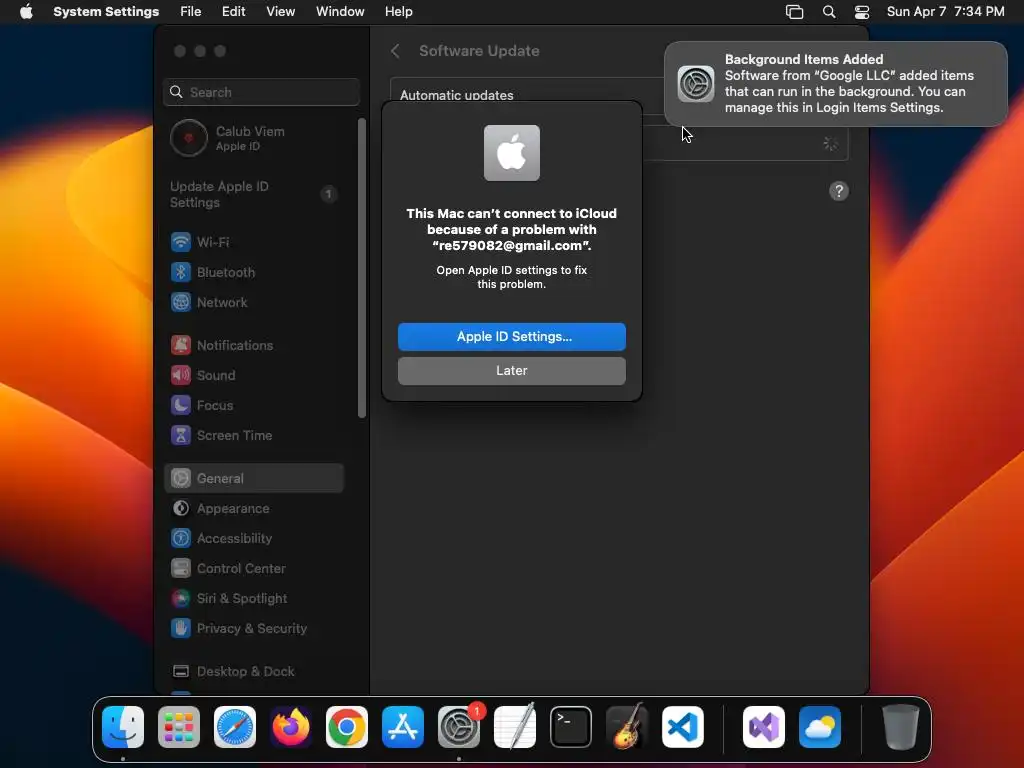Click the sidebar scrollbar

point(362,268)
